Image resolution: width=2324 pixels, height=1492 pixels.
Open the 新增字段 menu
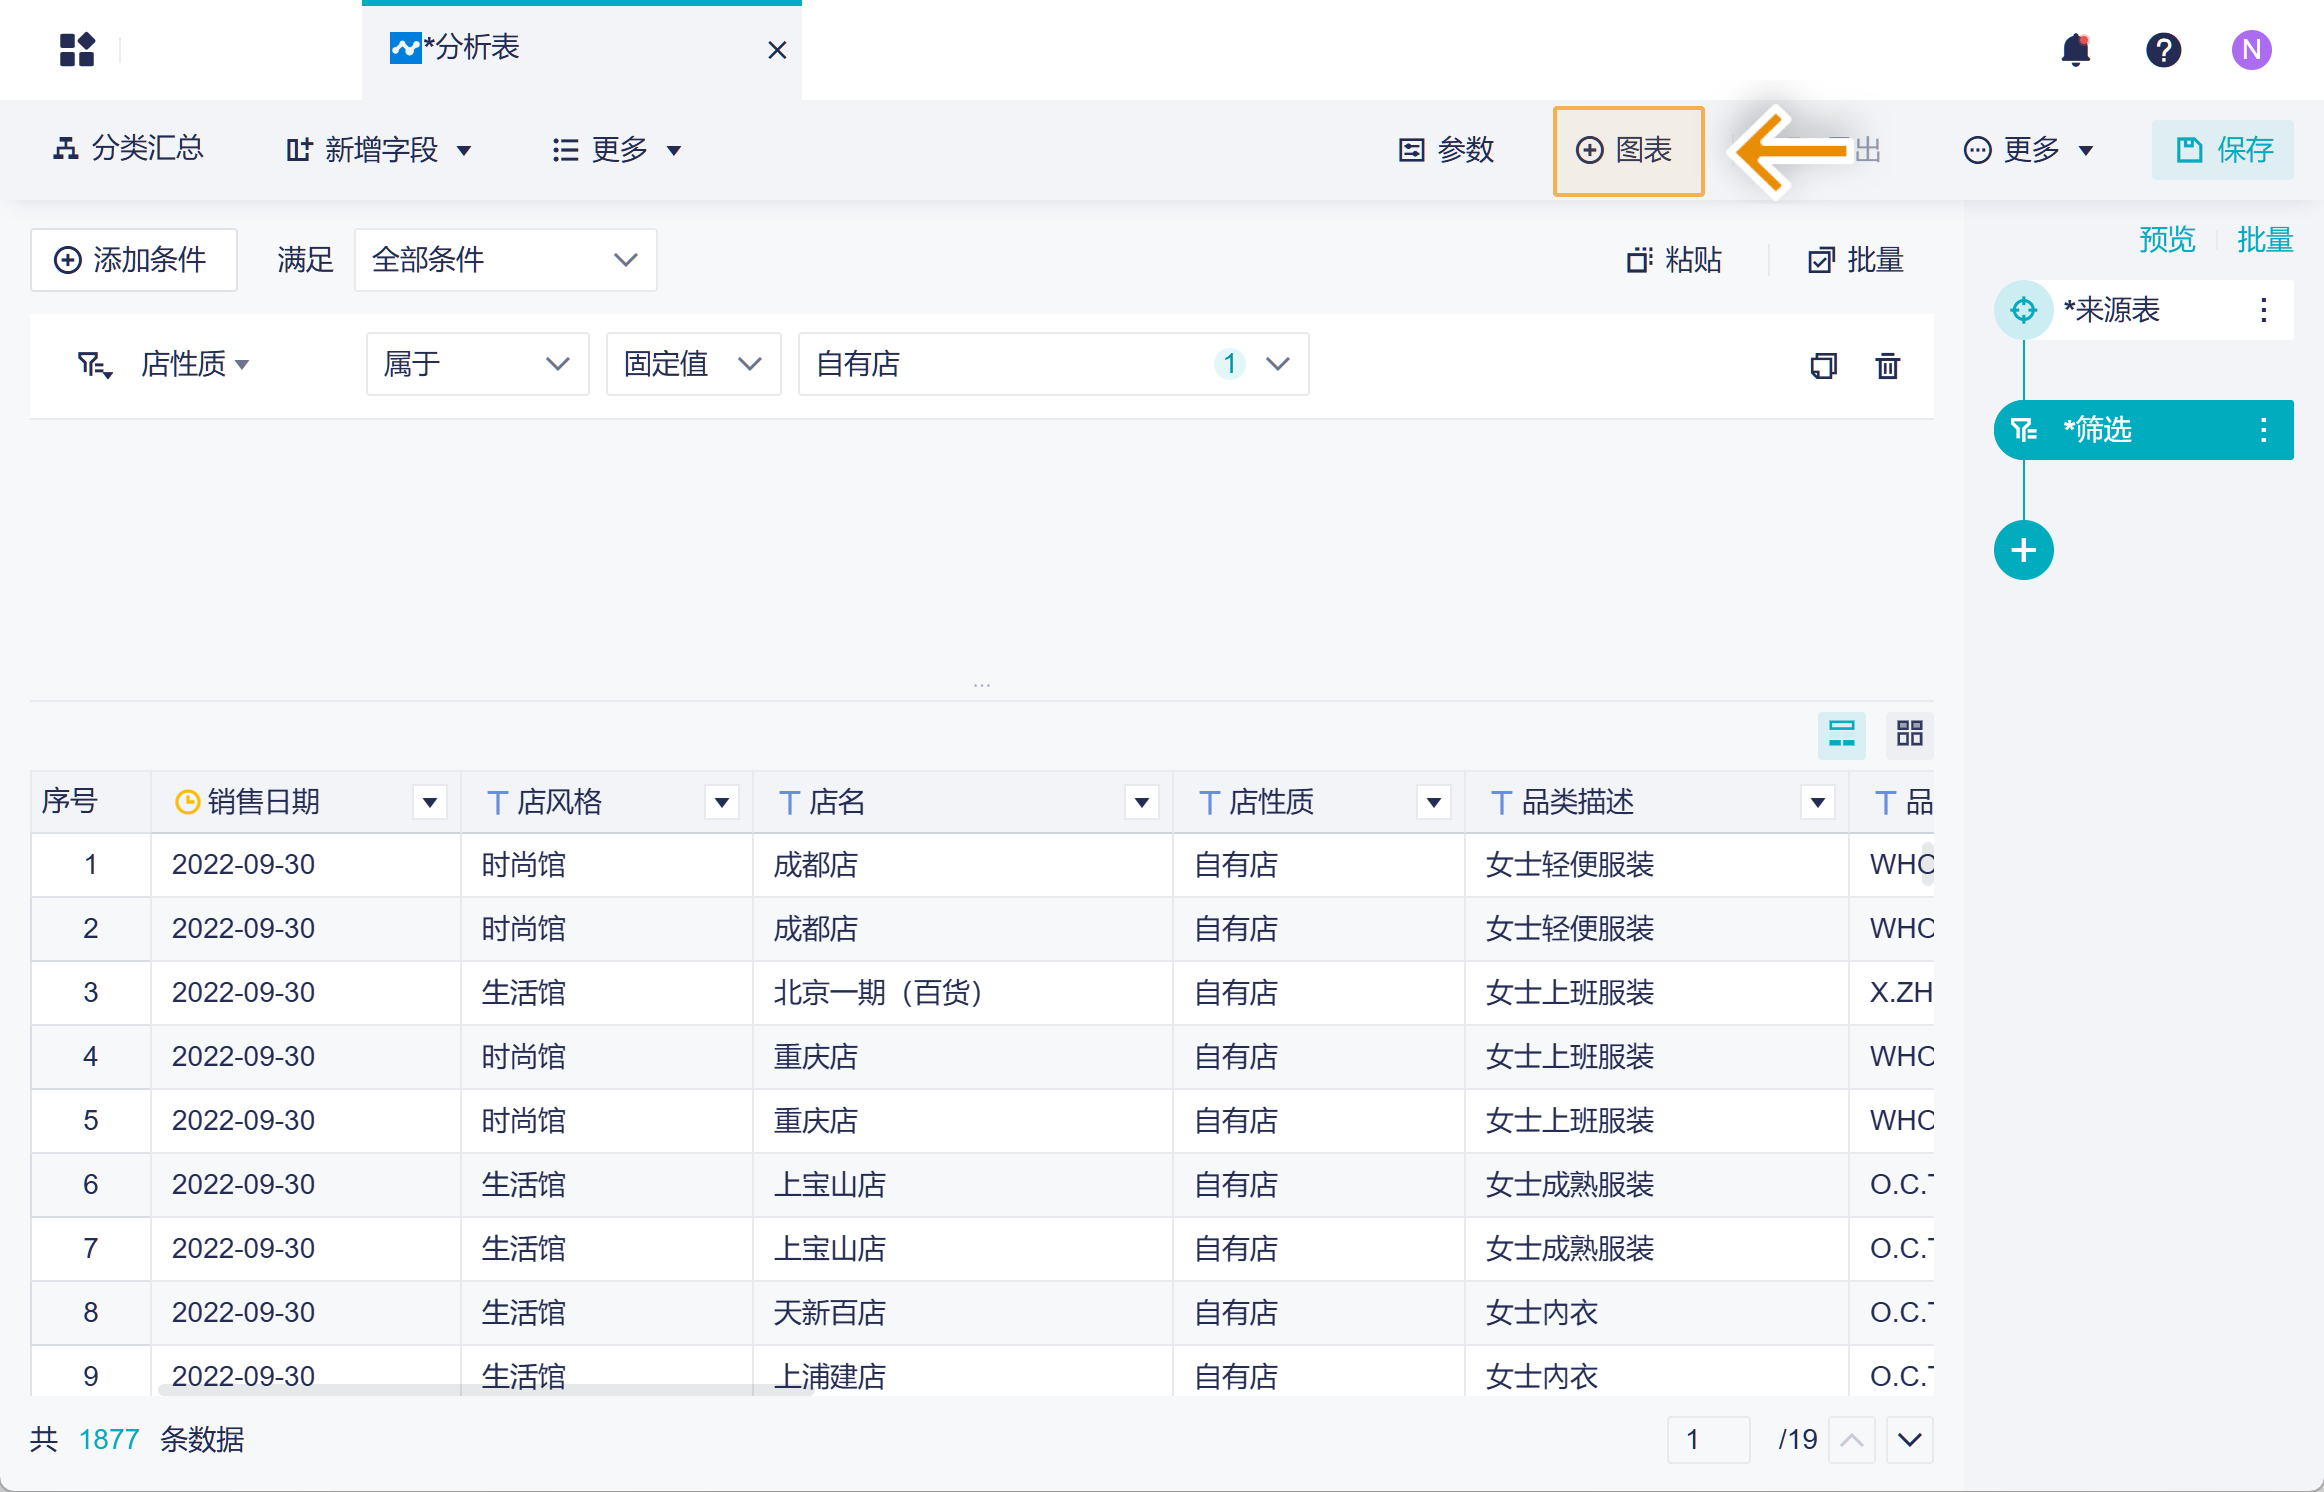coord(379,150)
